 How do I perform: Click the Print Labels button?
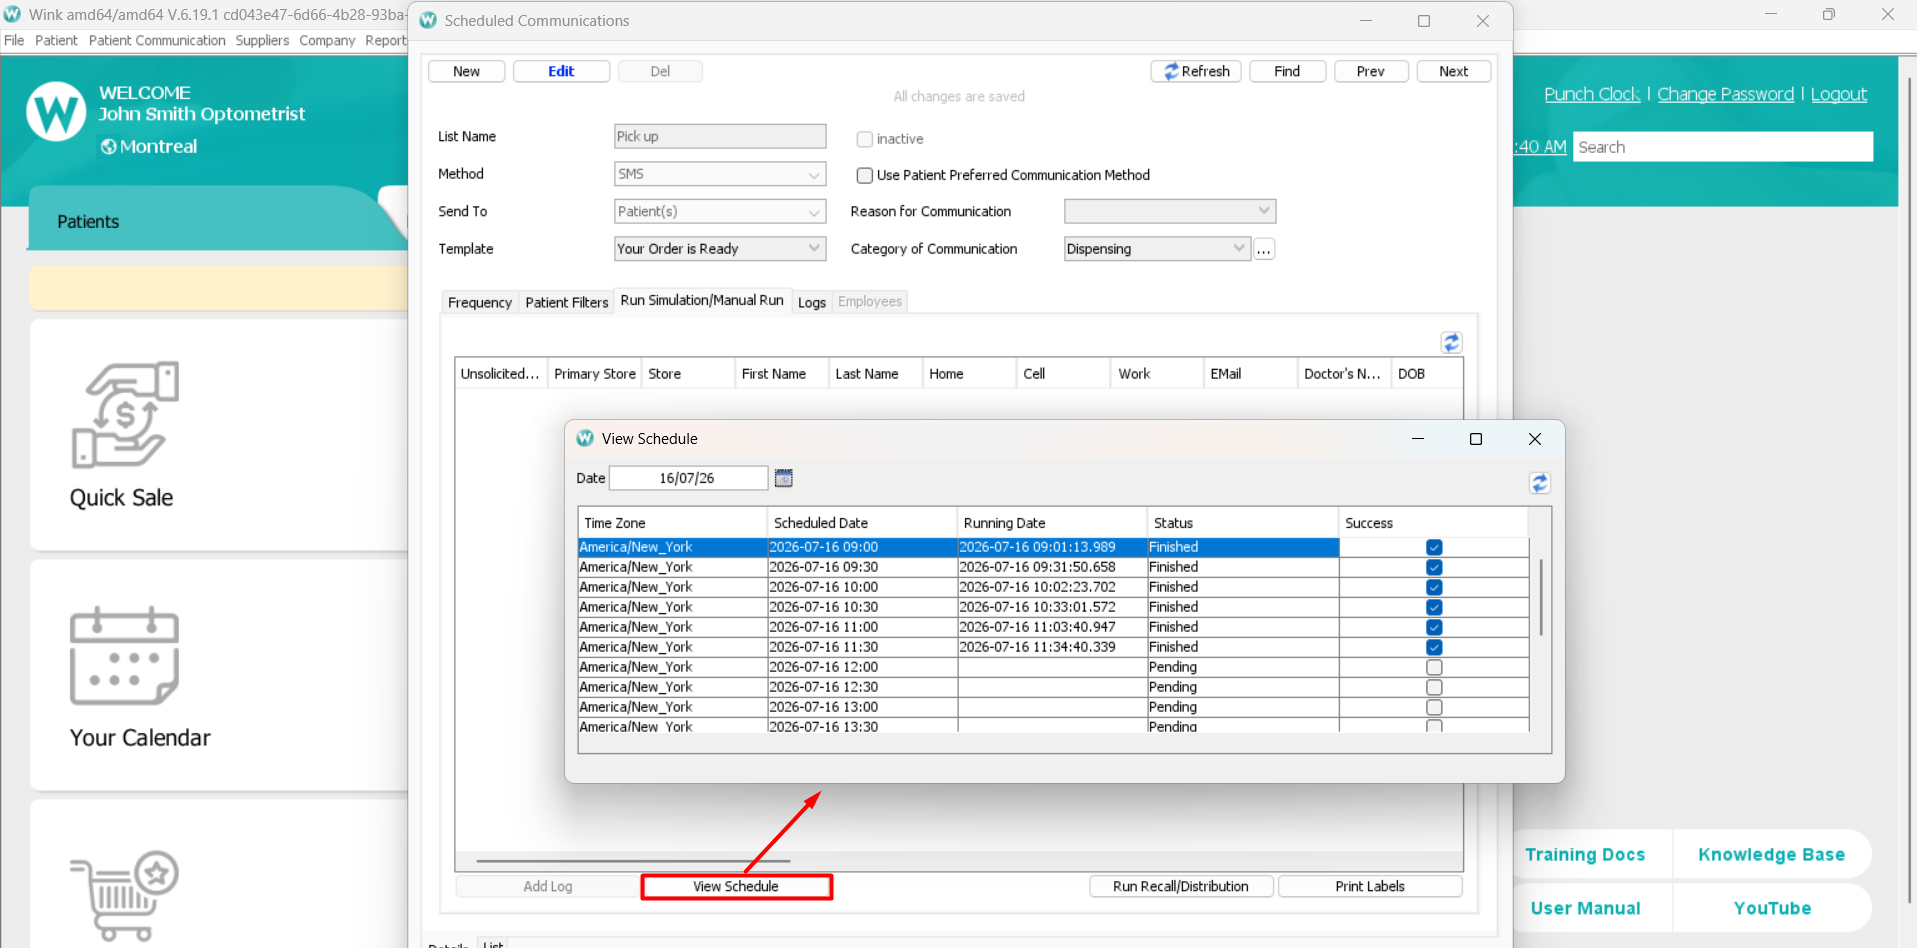[1370, 886]
